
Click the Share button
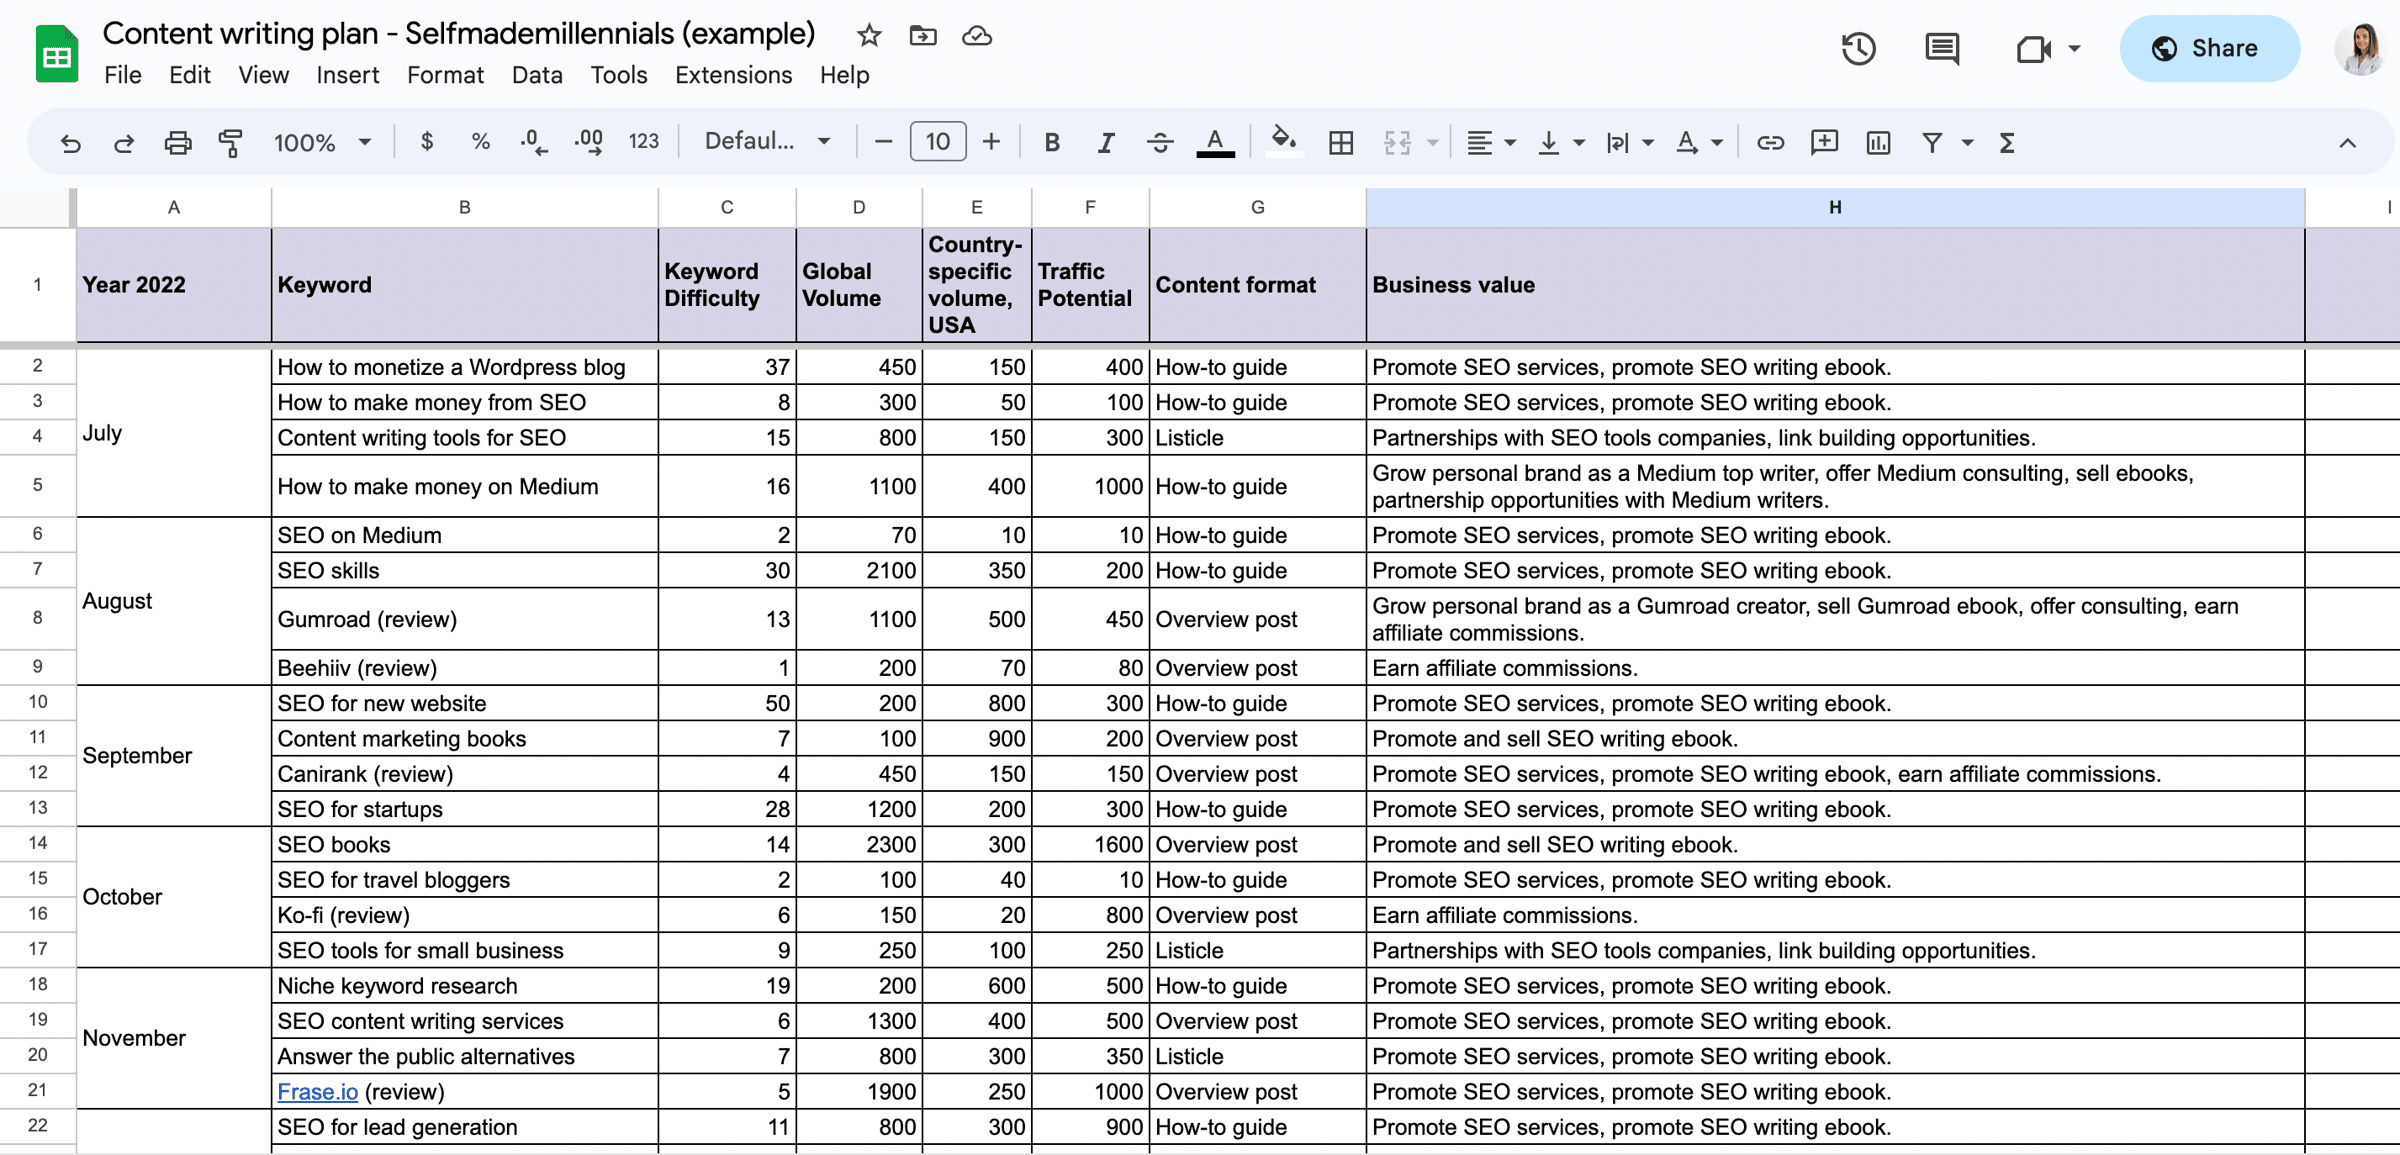coord(2209,48)
